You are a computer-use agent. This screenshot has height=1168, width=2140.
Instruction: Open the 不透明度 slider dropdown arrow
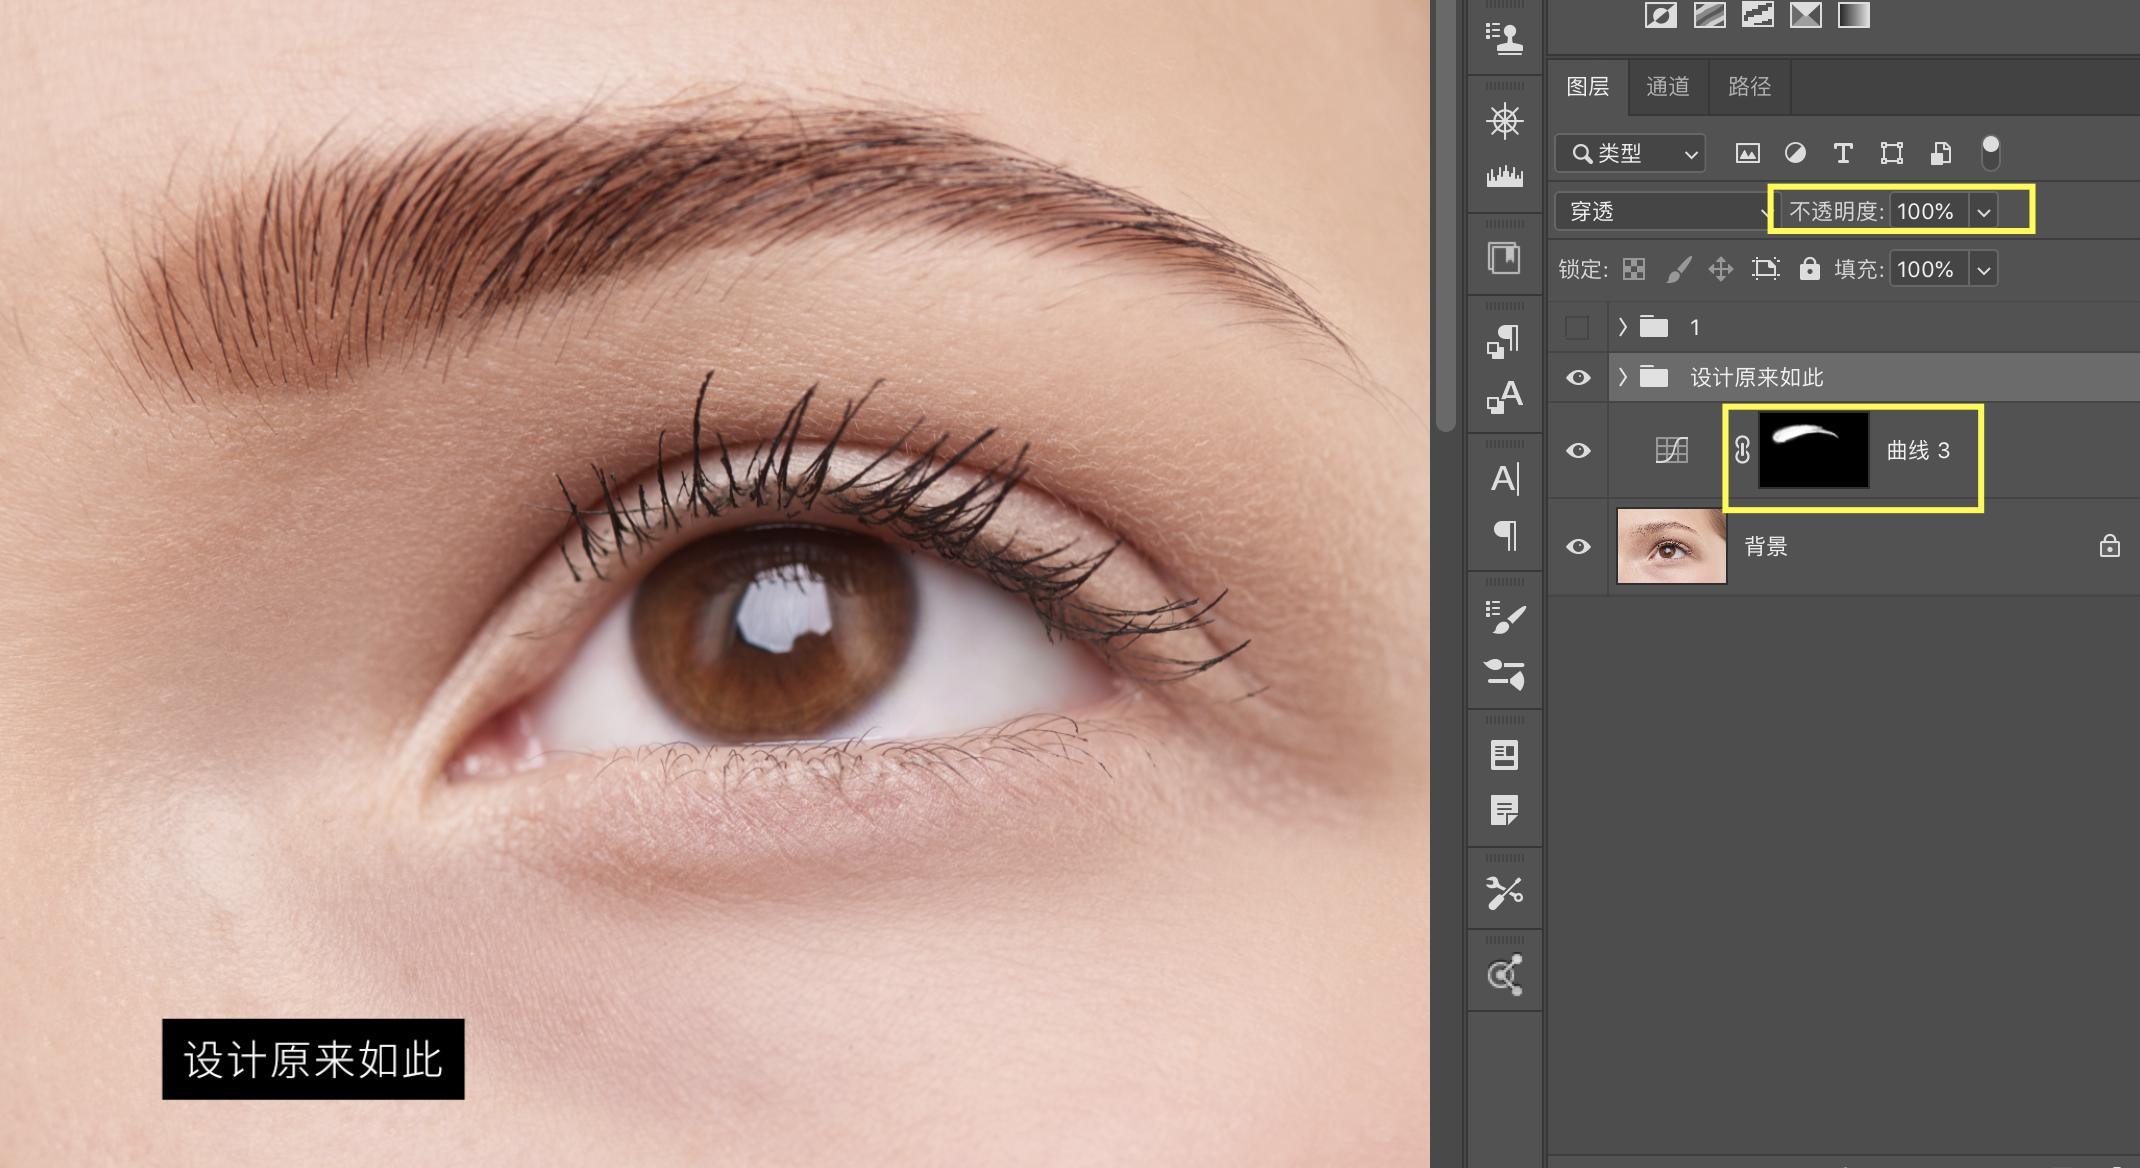[1983, 212]
